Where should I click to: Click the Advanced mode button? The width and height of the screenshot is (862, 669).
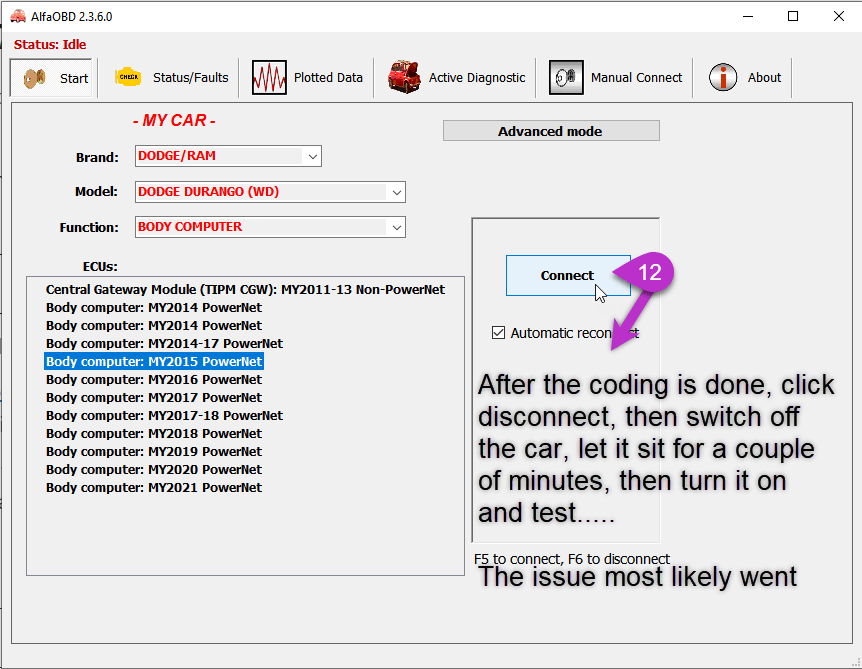tap(551, 131)
